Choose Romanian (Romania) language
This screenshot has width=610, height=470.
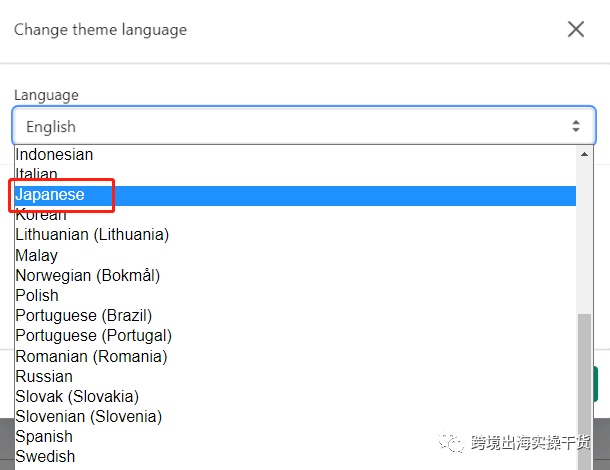[x=295, y=356]
